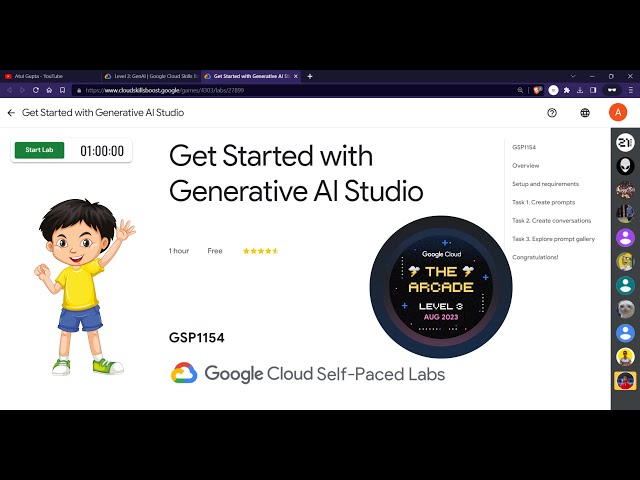Click the browser forward arrow
Screen dimensions: 640x480
coord(22,90)
